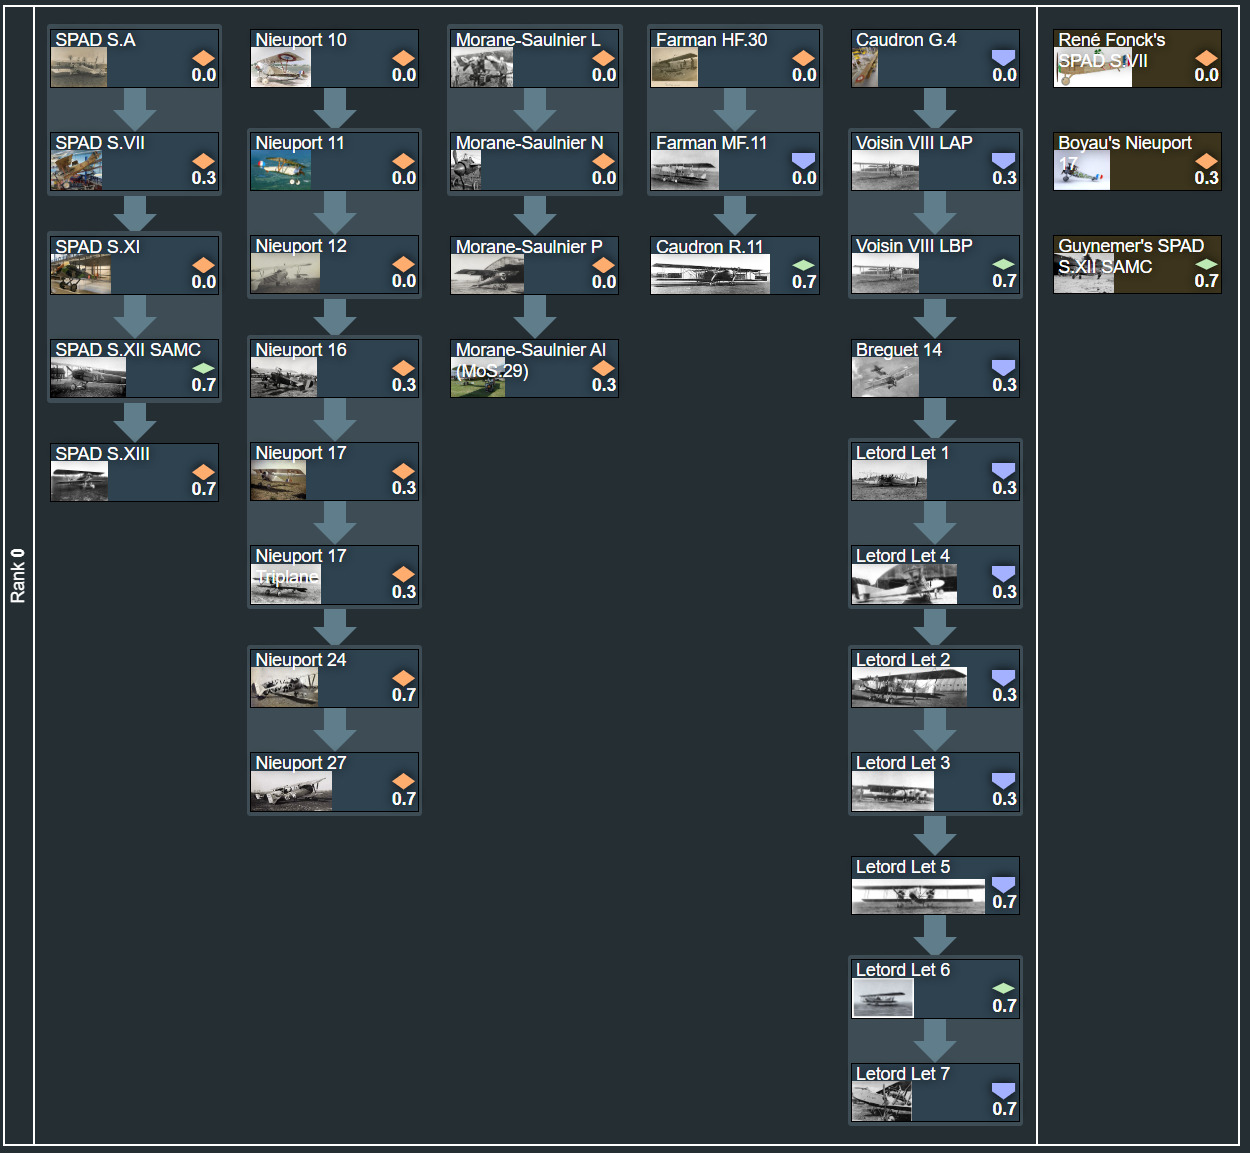1250x1153 pixels.
Task: Click the green icon on Voisin VIII LBP
Action: pyautogui.click(x=1003, y=264)
